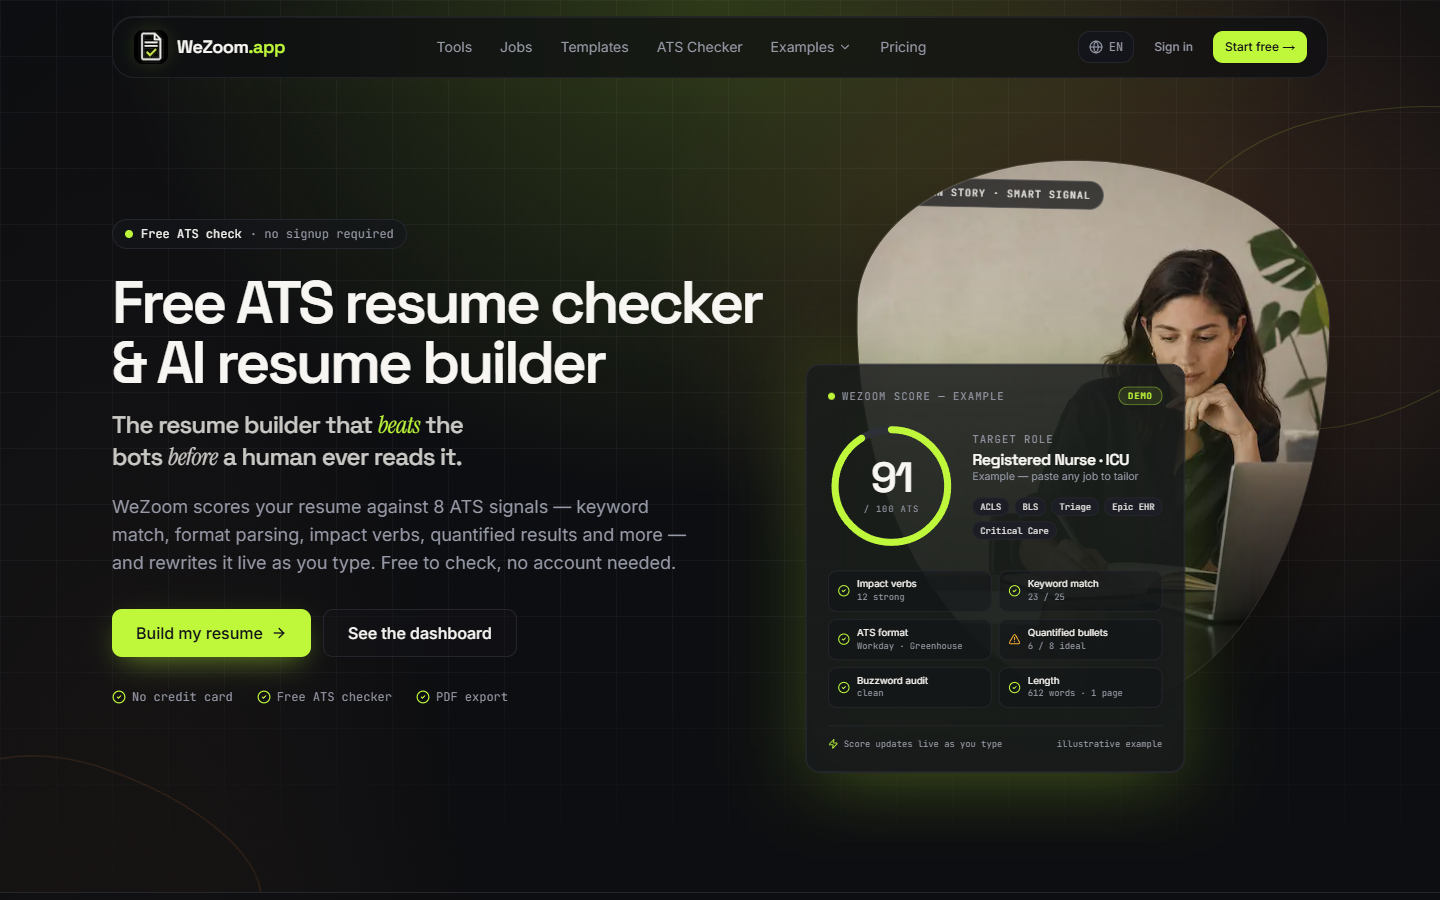The height and width of the screenshot is (900, 1440).
Task: Open the EN language selector
Action: [1106, 47]
